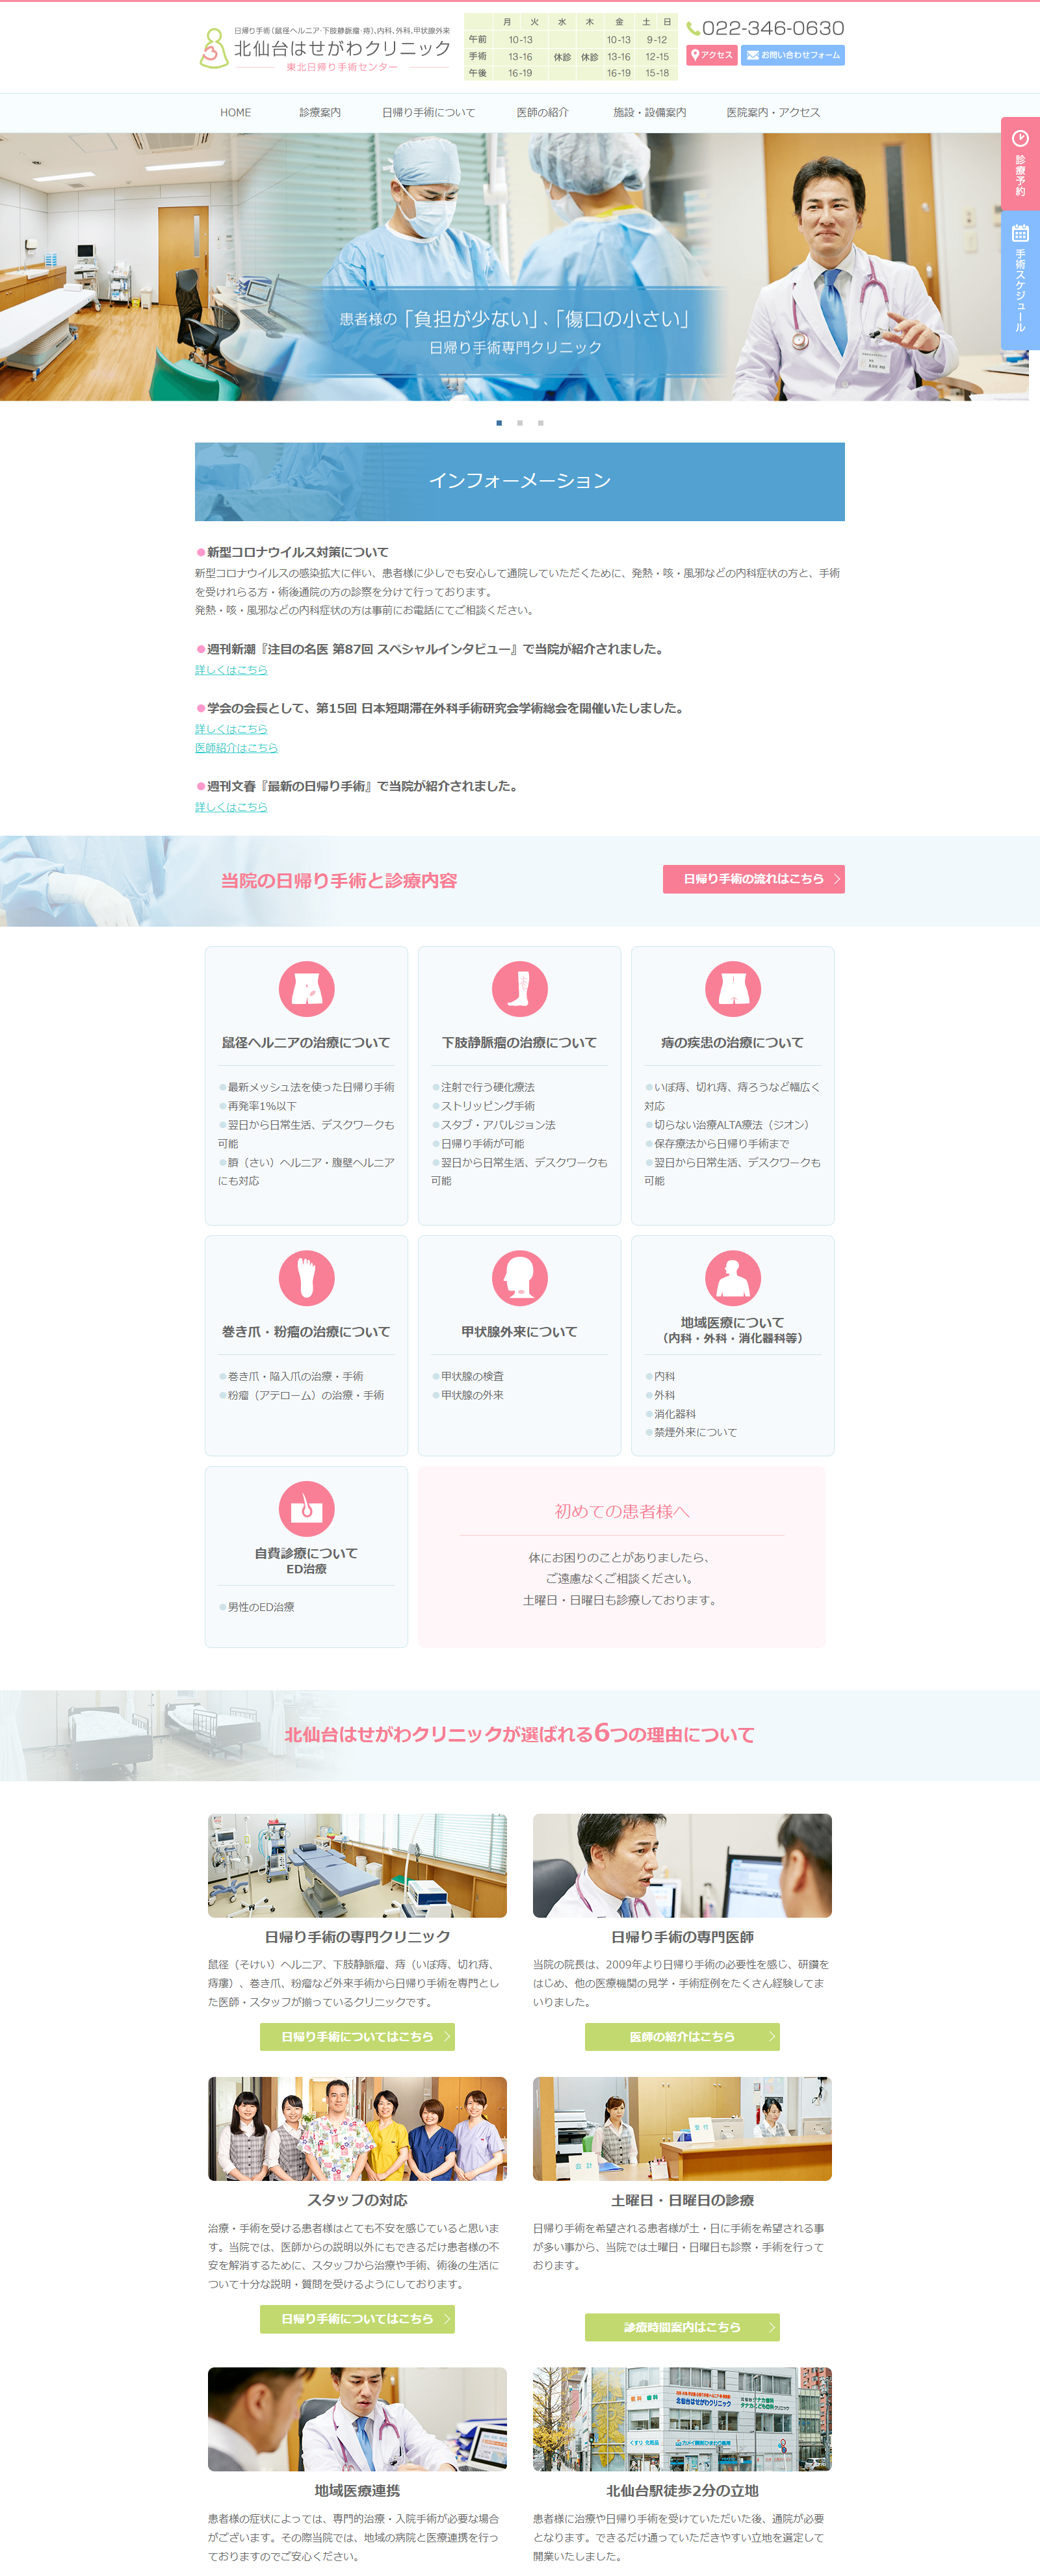Click the 診療時間案内はこちら green button

pyautogui.click(x=682, y=2327)
